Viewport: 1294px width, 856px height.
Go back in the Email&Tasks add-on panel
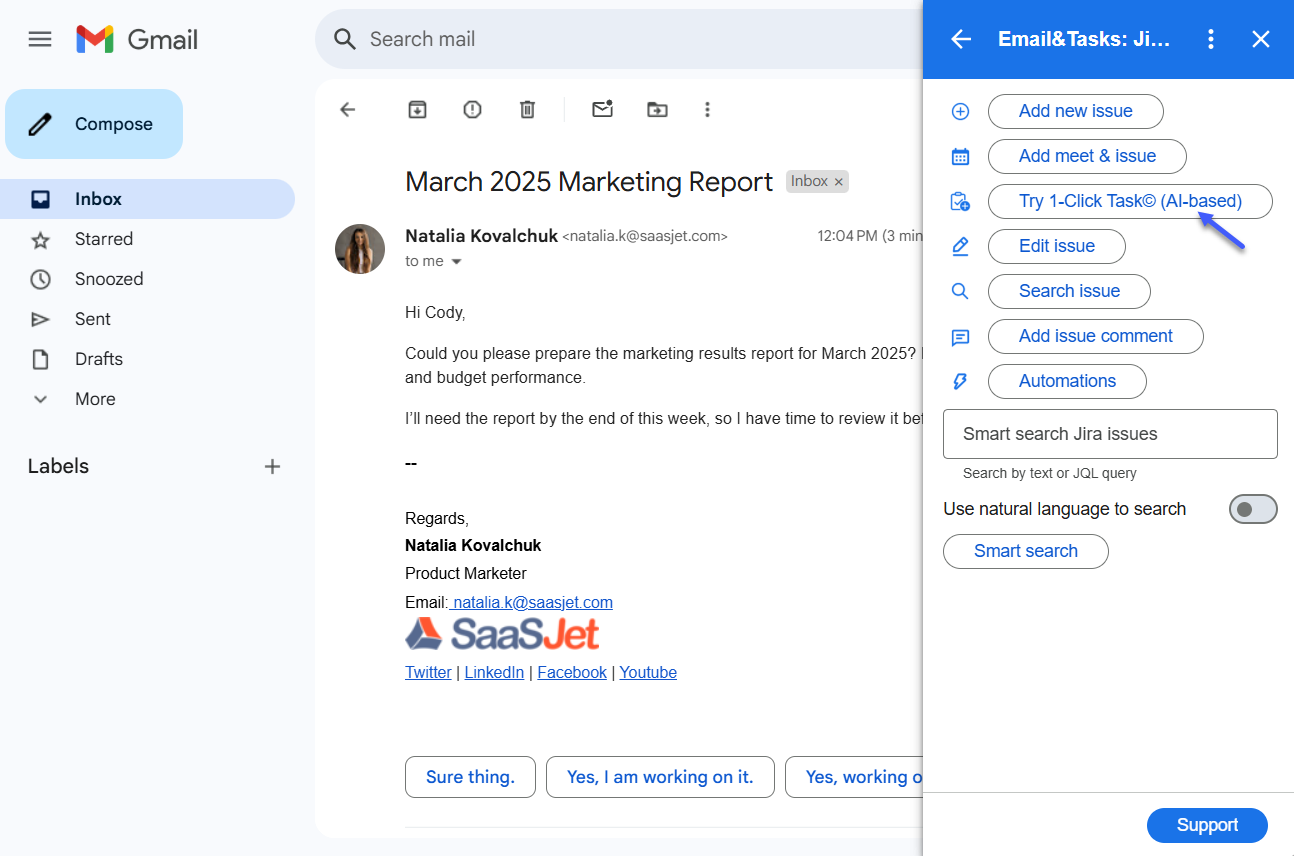(961, 39)
